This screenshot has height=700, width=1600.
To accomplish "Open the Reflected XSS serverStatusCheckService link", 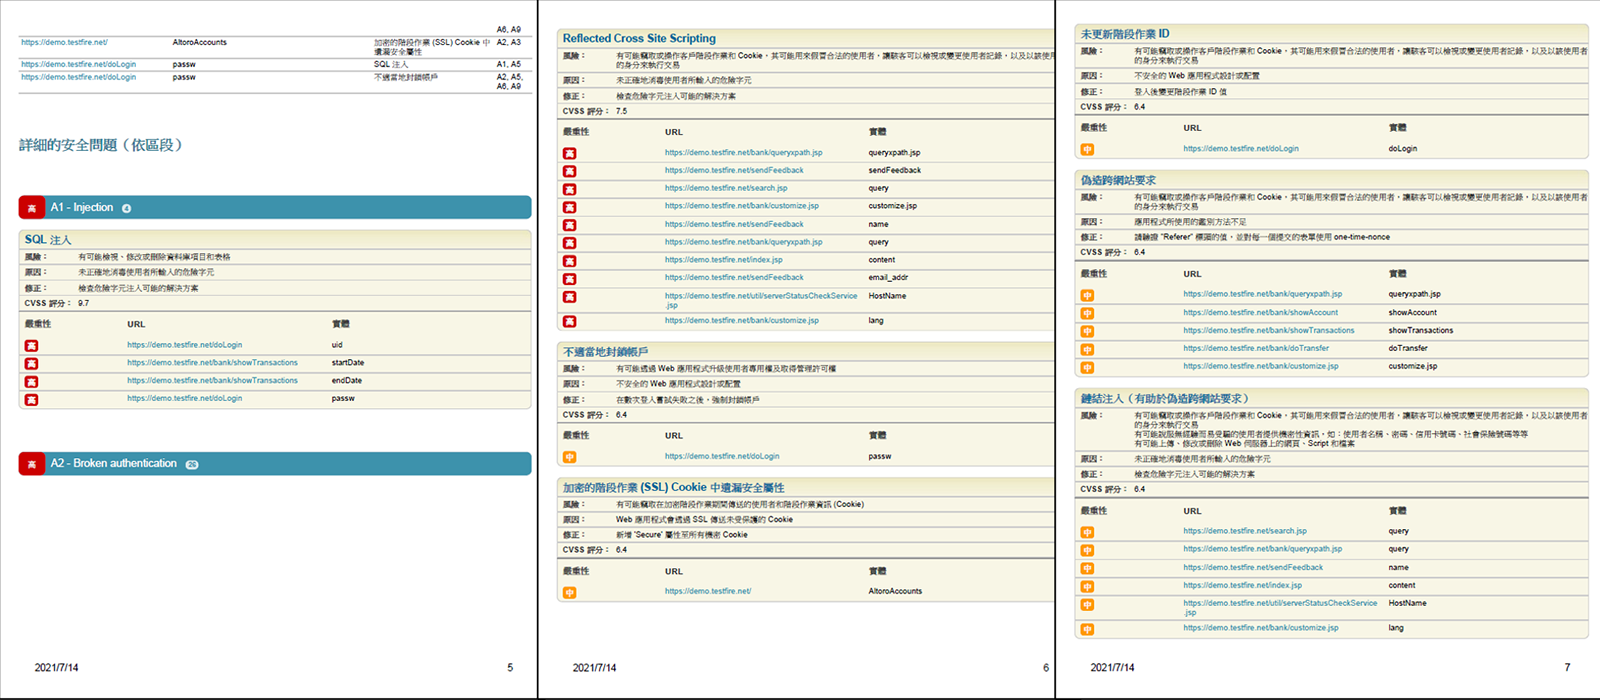I will (761, 300).
